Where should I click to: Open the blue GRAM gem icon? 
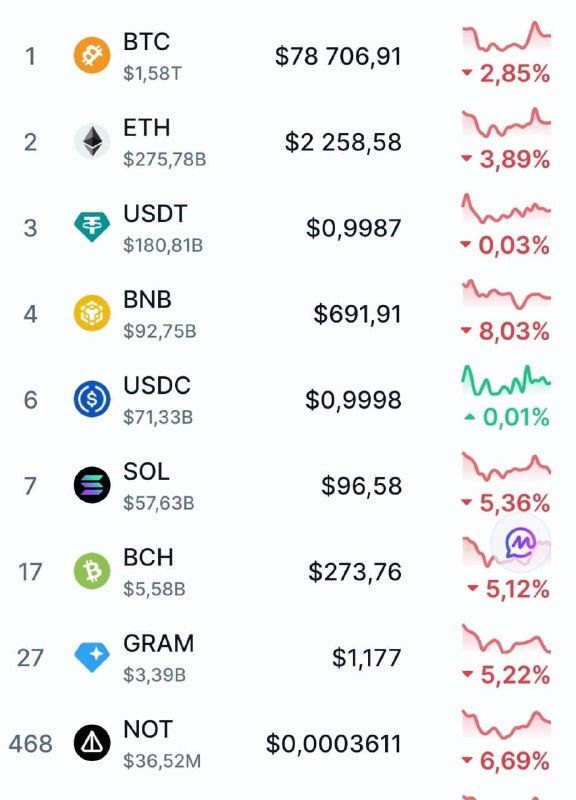92,657
